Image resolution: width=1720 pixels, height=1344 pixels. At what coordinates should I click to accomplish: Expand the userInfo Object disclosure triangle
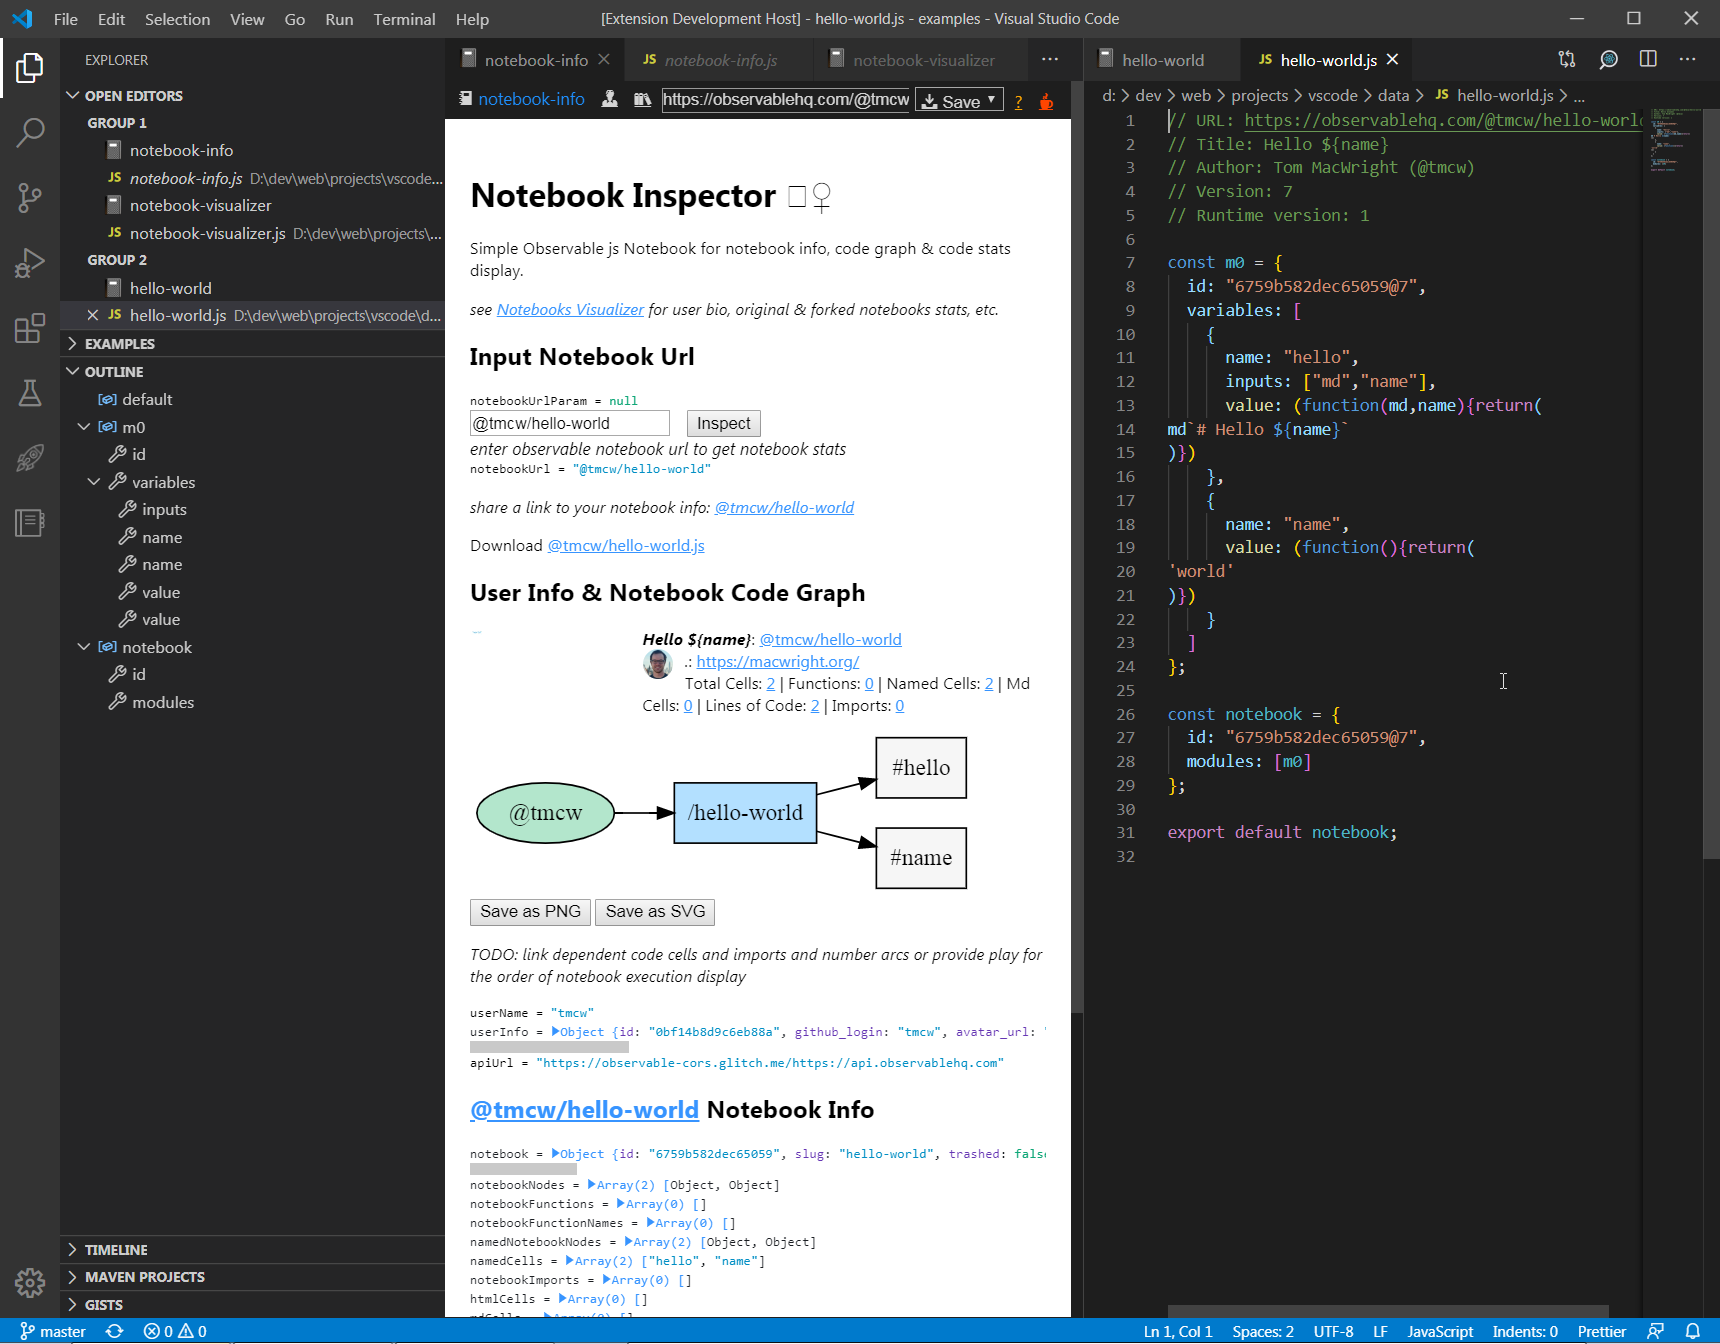click(555, 1032)
